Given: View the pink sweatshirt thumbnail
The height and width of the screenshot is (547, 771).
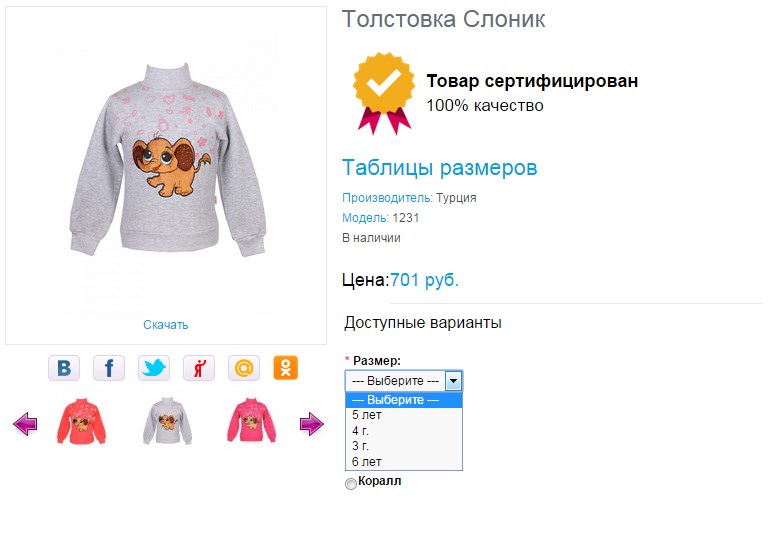Looking at the screenshot, I should [251, 422].
